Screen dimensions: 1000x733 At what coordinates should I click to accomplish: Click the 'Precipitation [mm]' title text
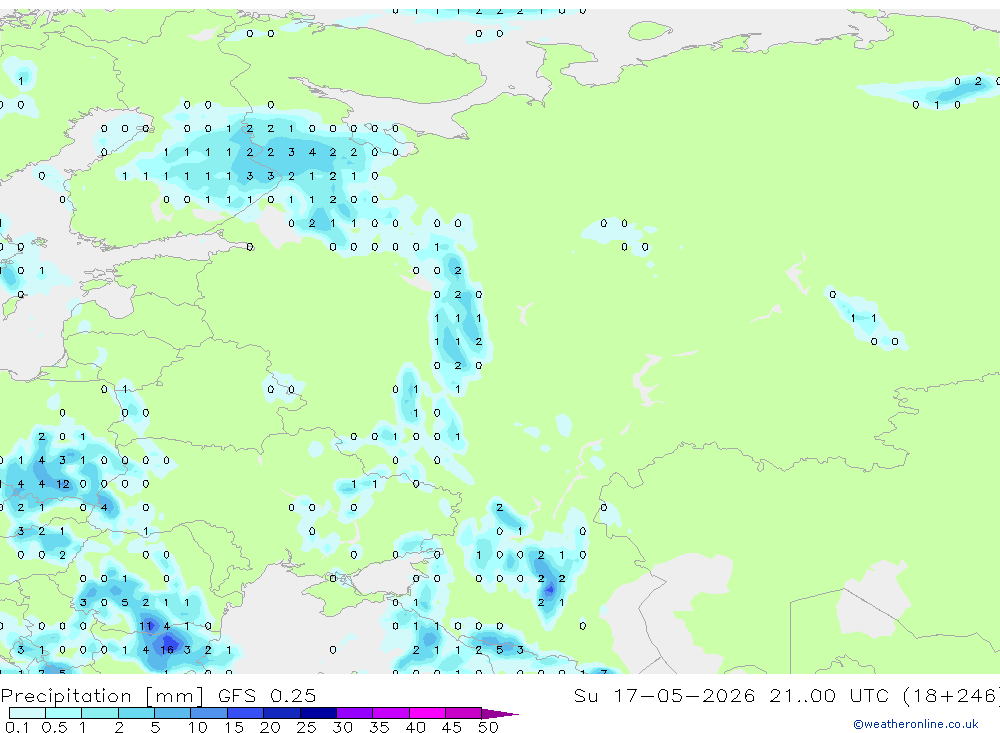coord(102,696)
